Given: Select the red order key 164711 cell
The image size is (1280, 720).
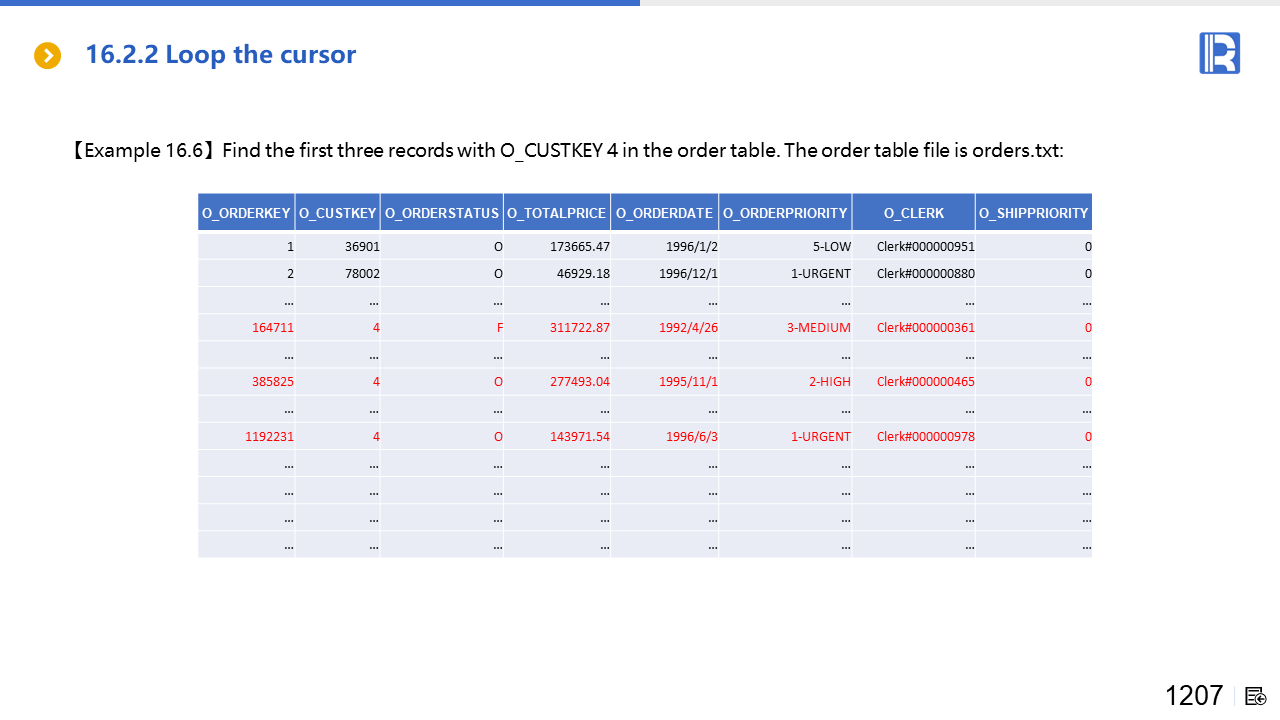Looking at the screenshot, I should [x=272, y=328].
